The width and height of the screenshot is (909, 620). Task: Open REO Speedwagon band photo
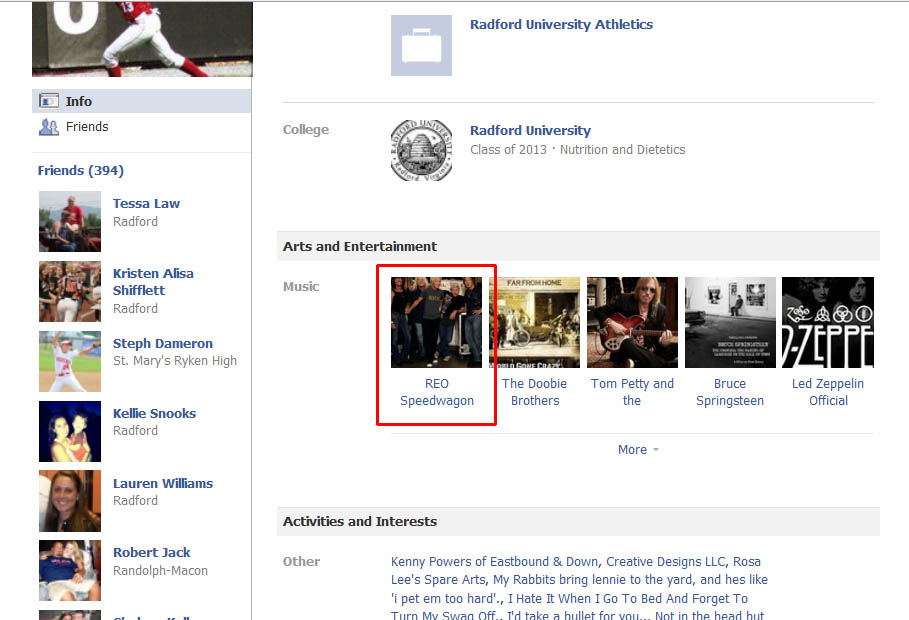click(436, 323)
